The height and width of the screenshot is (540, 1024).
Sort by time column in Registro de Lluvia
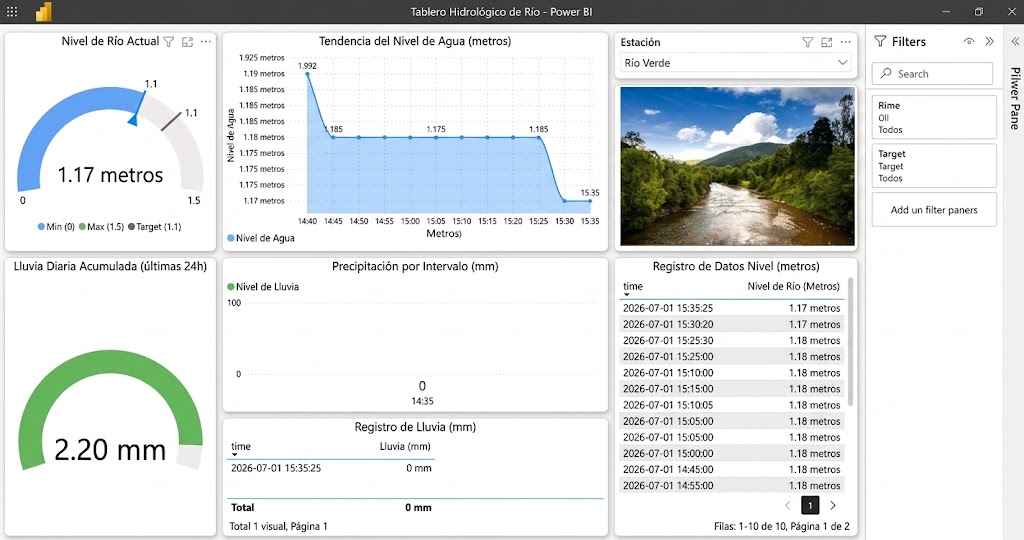[x=241, y=447]
